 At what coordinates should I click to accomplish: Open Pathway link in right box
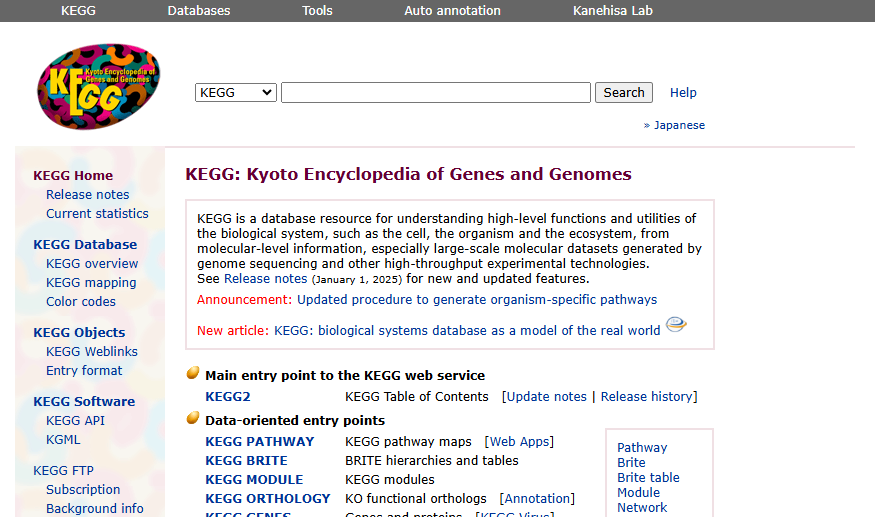(x=642, y=448)
